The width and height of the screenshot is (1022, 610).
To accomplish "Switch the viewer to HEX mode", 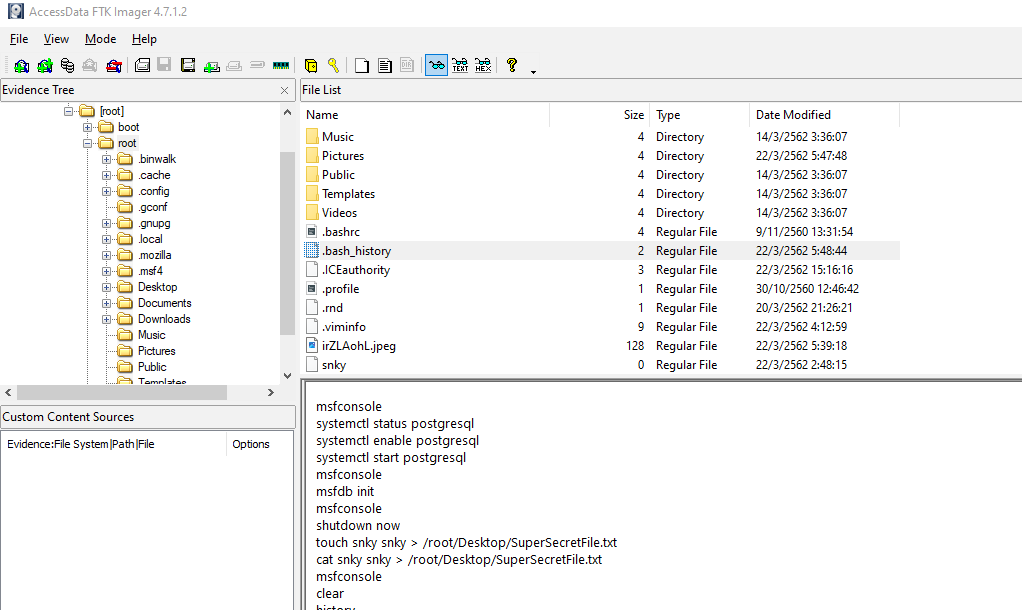I will (x=483, y=66).
